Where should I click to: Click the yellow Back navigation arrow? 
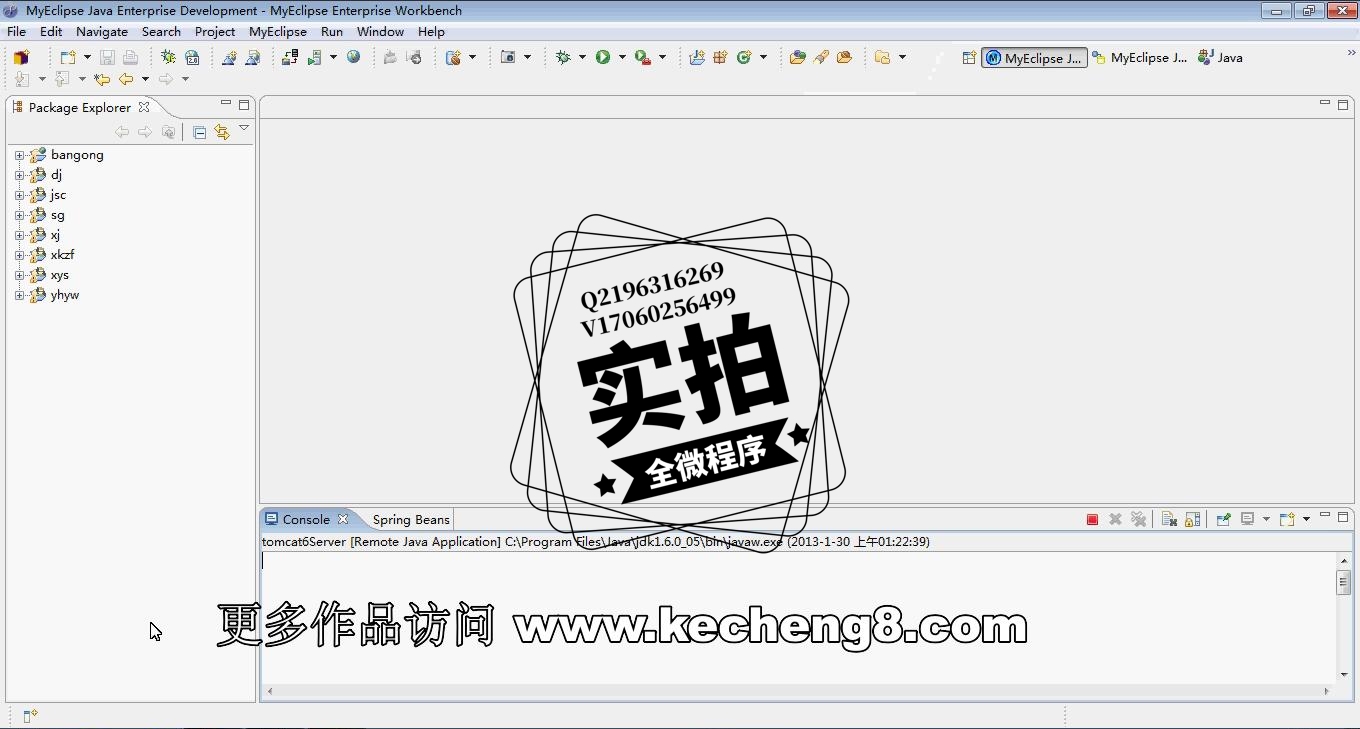tap(126, 79)
